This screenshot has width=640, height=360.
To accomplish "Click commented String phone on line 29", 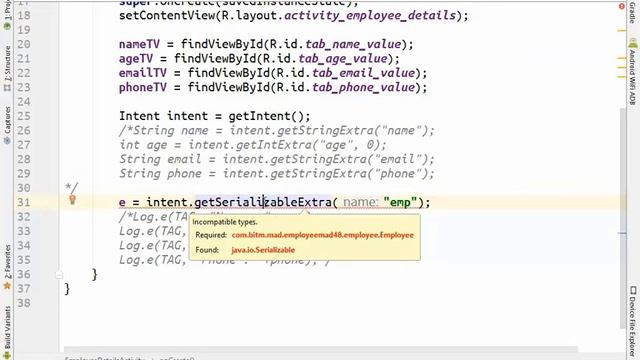I will click(160, 173).
